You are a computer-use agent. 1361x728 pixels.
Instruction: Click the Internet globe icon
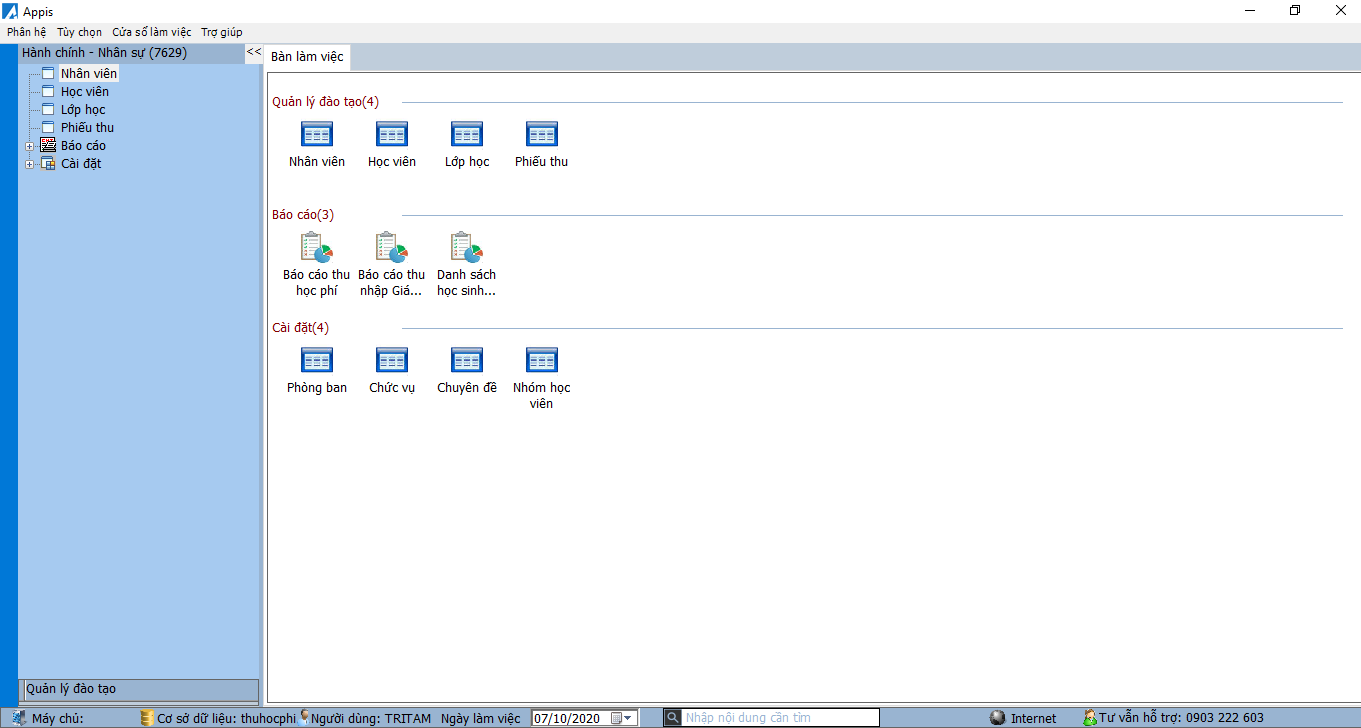[997, 718]
